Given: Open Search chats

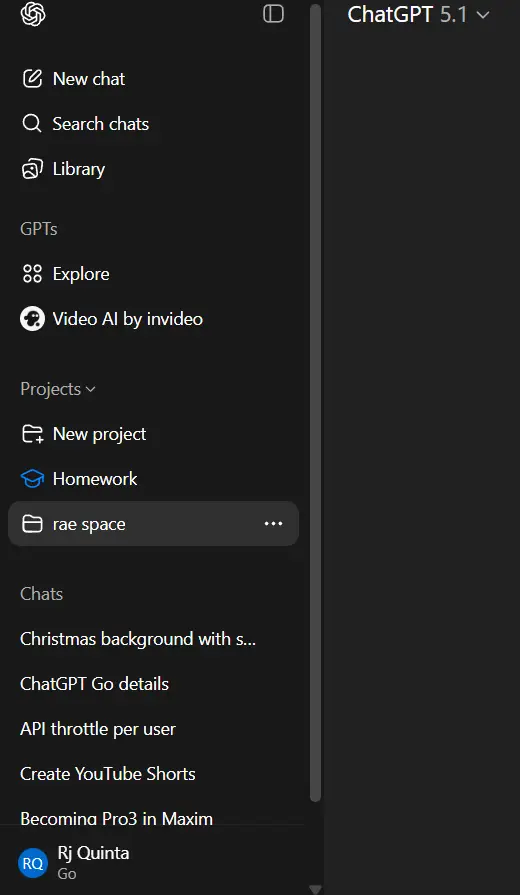Looking at the screenshot, I should (x=153, y=124).
